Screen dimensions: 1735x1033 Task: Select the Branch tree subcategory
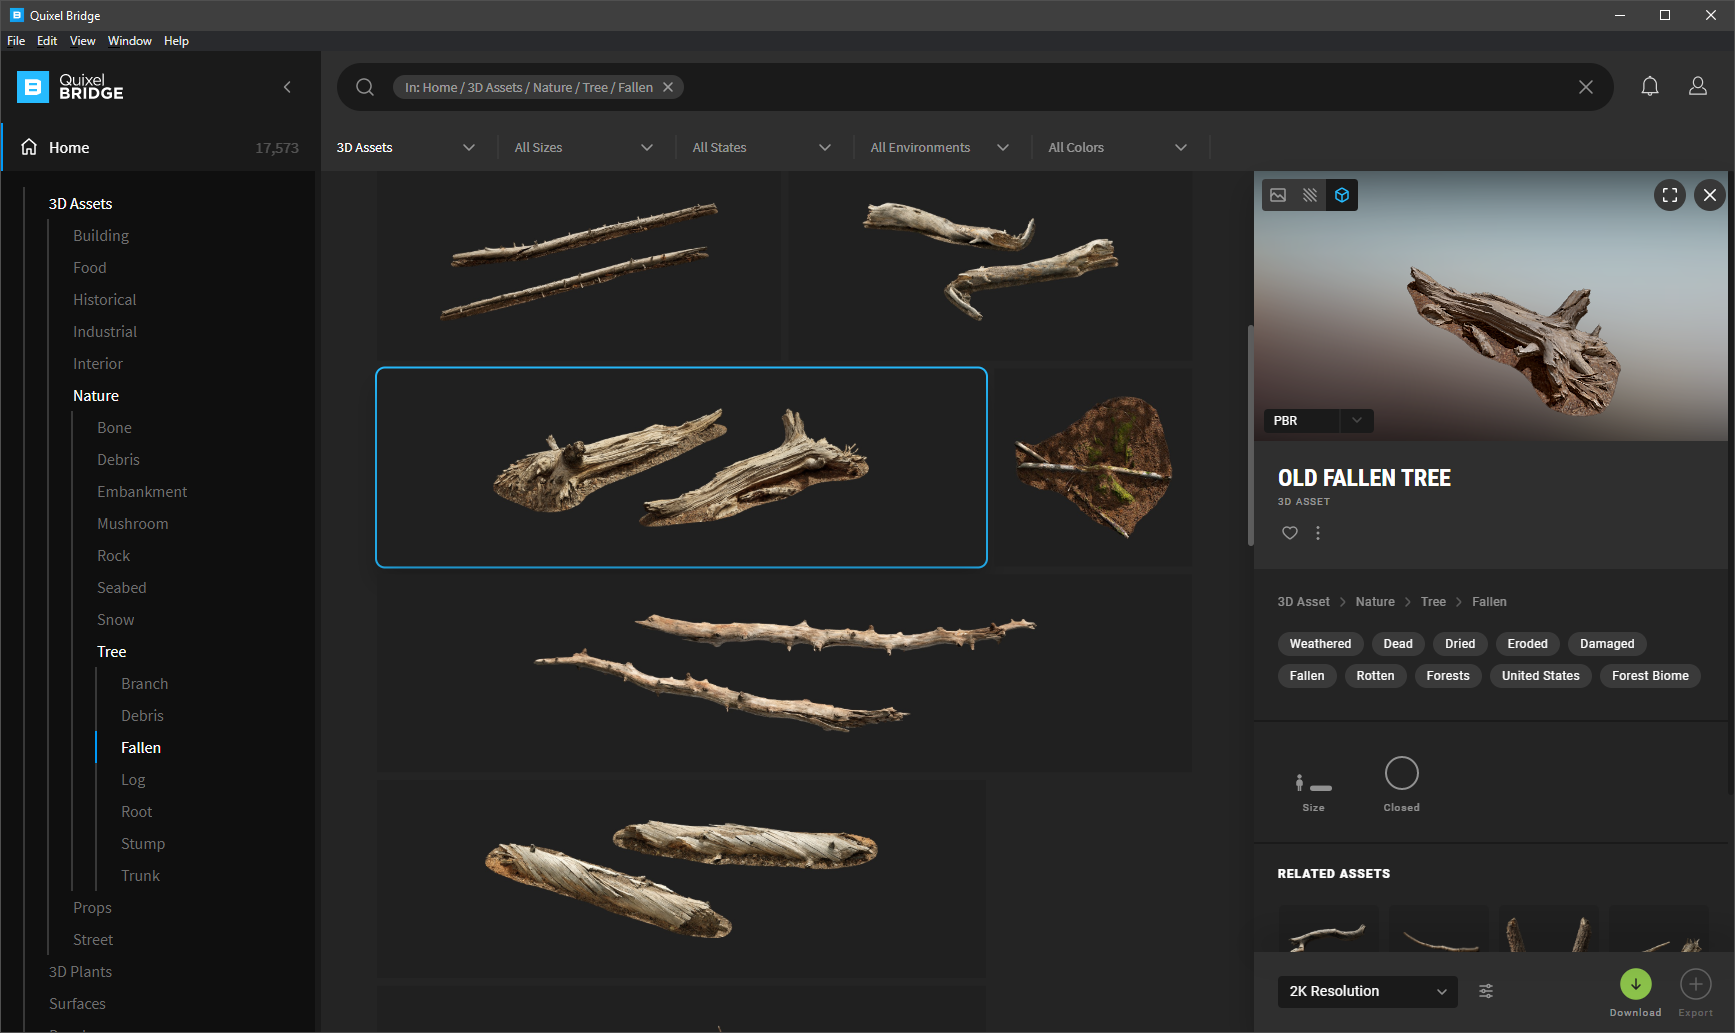point(145,684)
